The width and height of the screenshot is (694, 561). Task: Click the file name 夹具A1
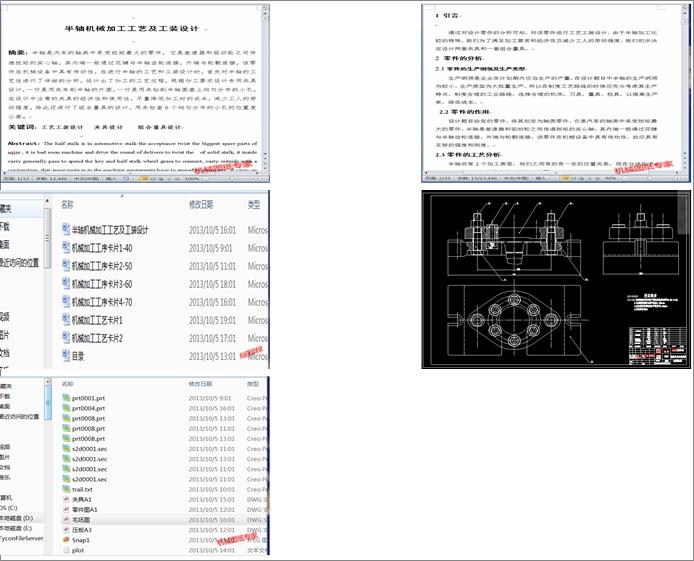click(82, 500)
